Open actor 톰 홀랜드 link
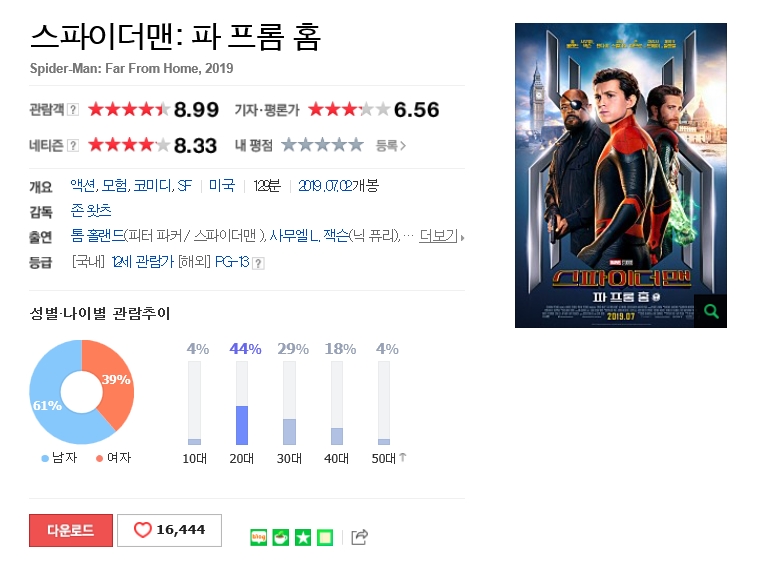762x572 pixels. tap(97, 236)
